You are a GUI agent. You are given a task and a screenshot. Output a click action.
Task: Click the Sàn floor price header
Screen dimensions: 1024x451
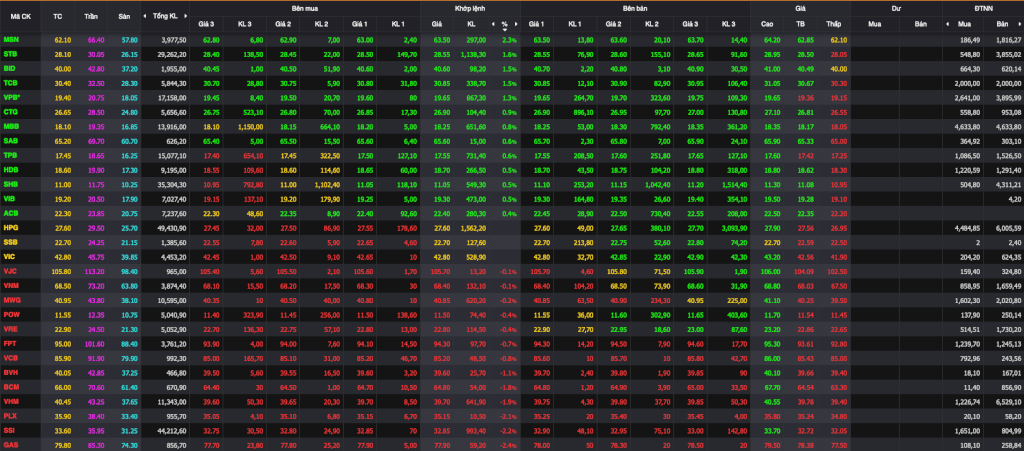(124, 16)
